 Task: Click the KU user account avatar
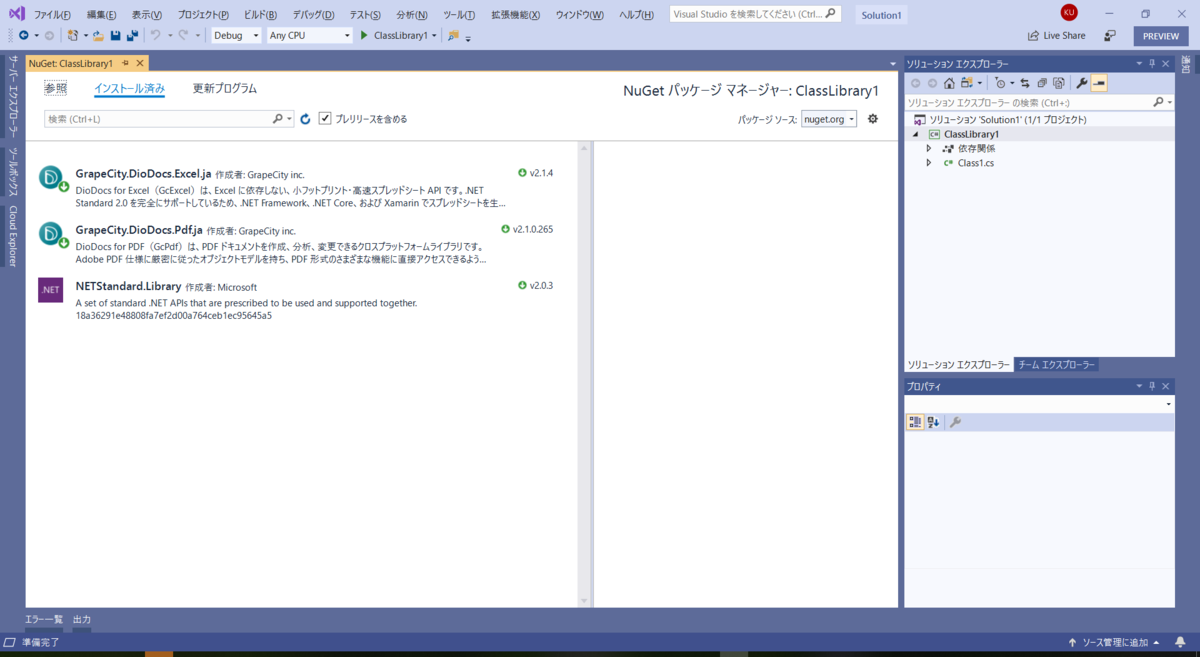[1069, 12]
